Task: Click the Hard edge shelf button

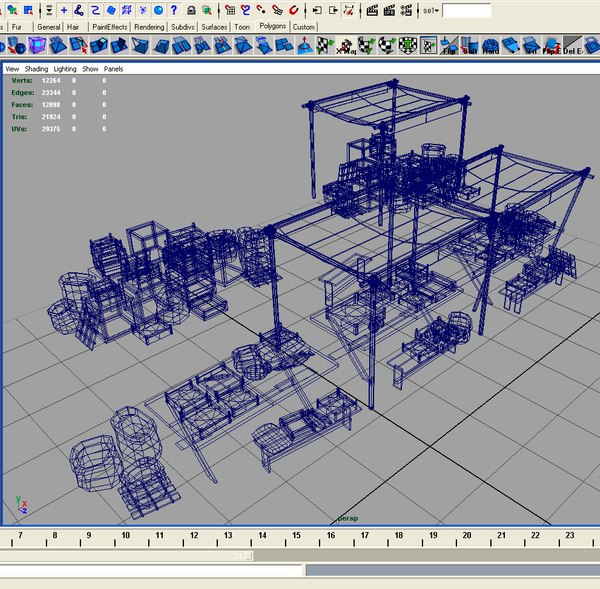Action: pos(490,46)
